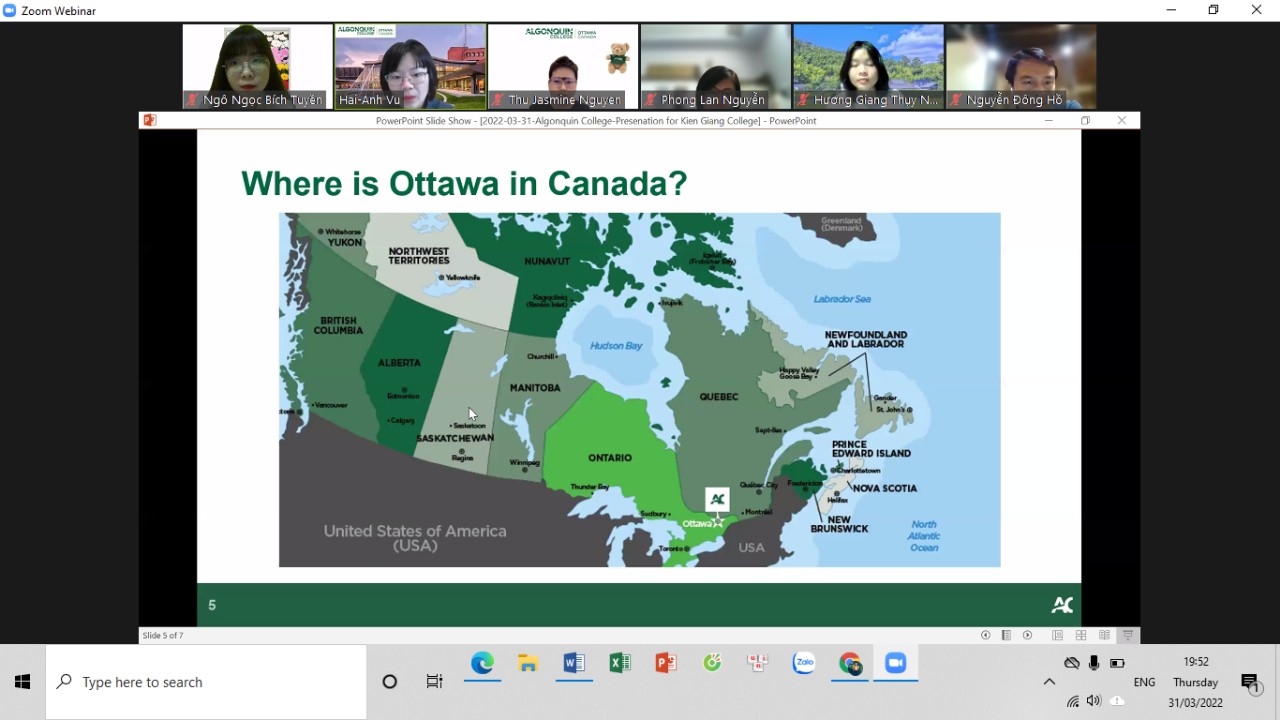Go to previous slide using status bar arrow
The height and width of the screenshot is (720, 1280).
click(985, 635)
